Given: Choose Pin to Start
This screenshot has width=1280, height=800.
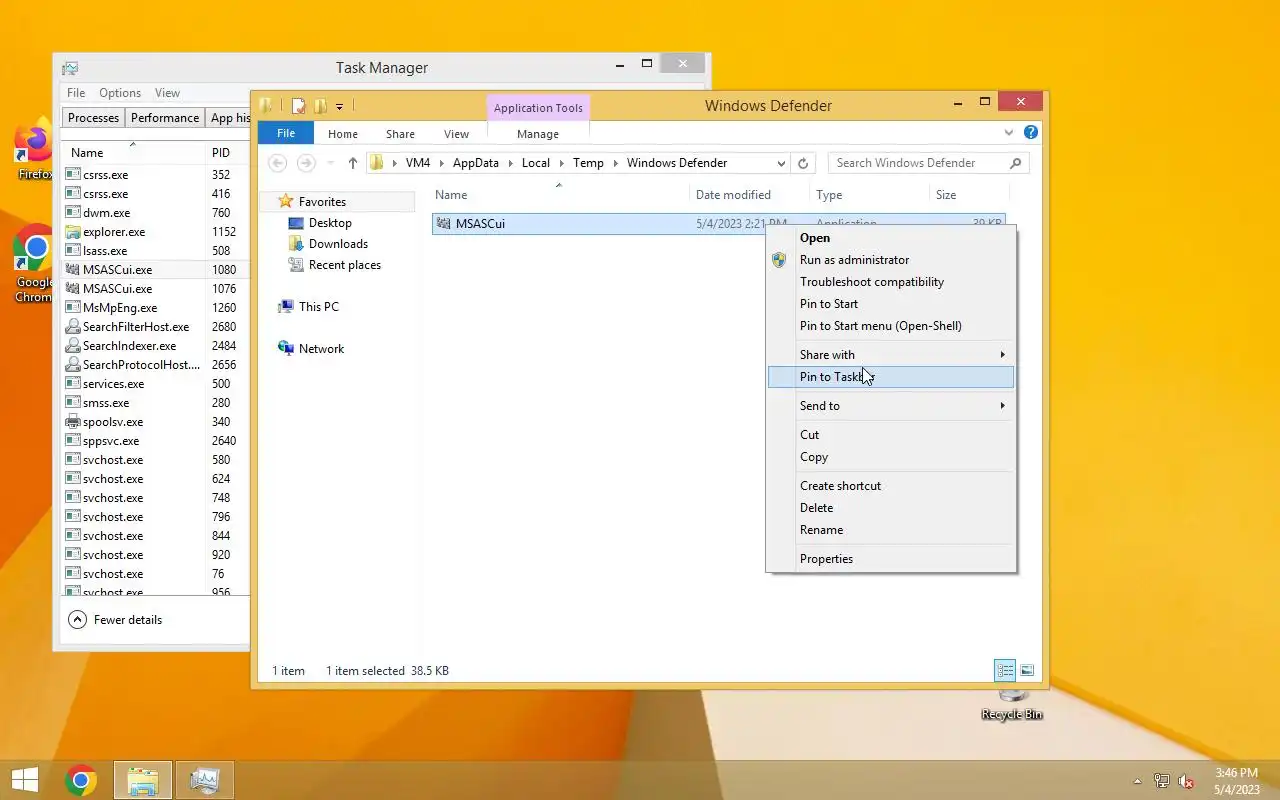Looking at the screenshot, I should tap(890, 303).
